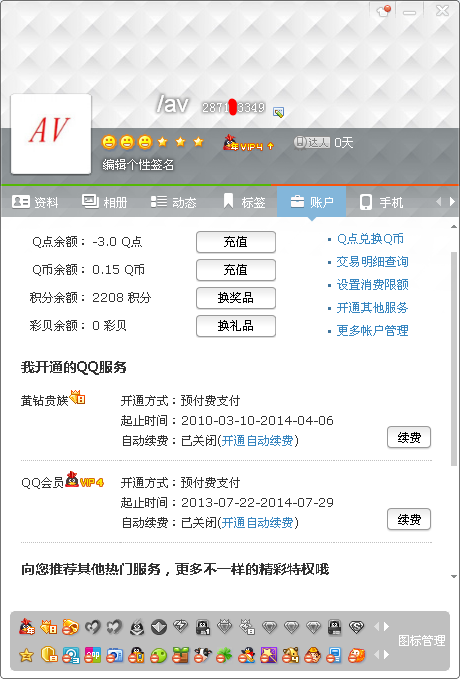Click the scrollbar down arrow in account panel
The image size is (460, 679).
[454, 576]
